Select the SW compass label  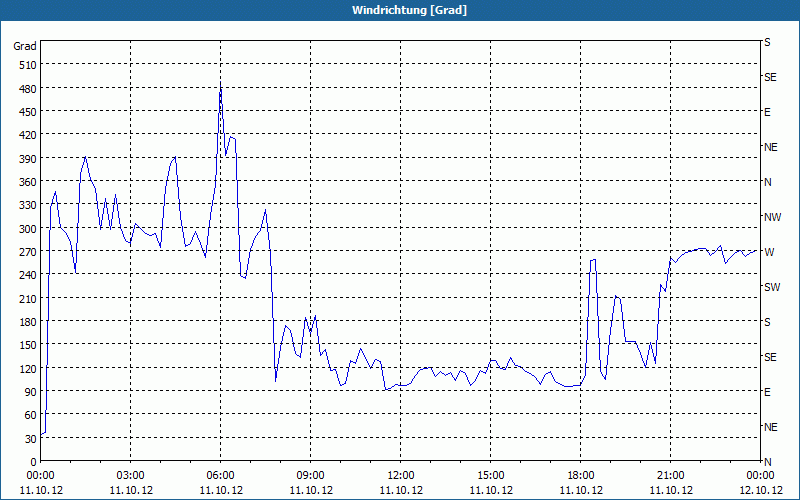tap(772, 287)
